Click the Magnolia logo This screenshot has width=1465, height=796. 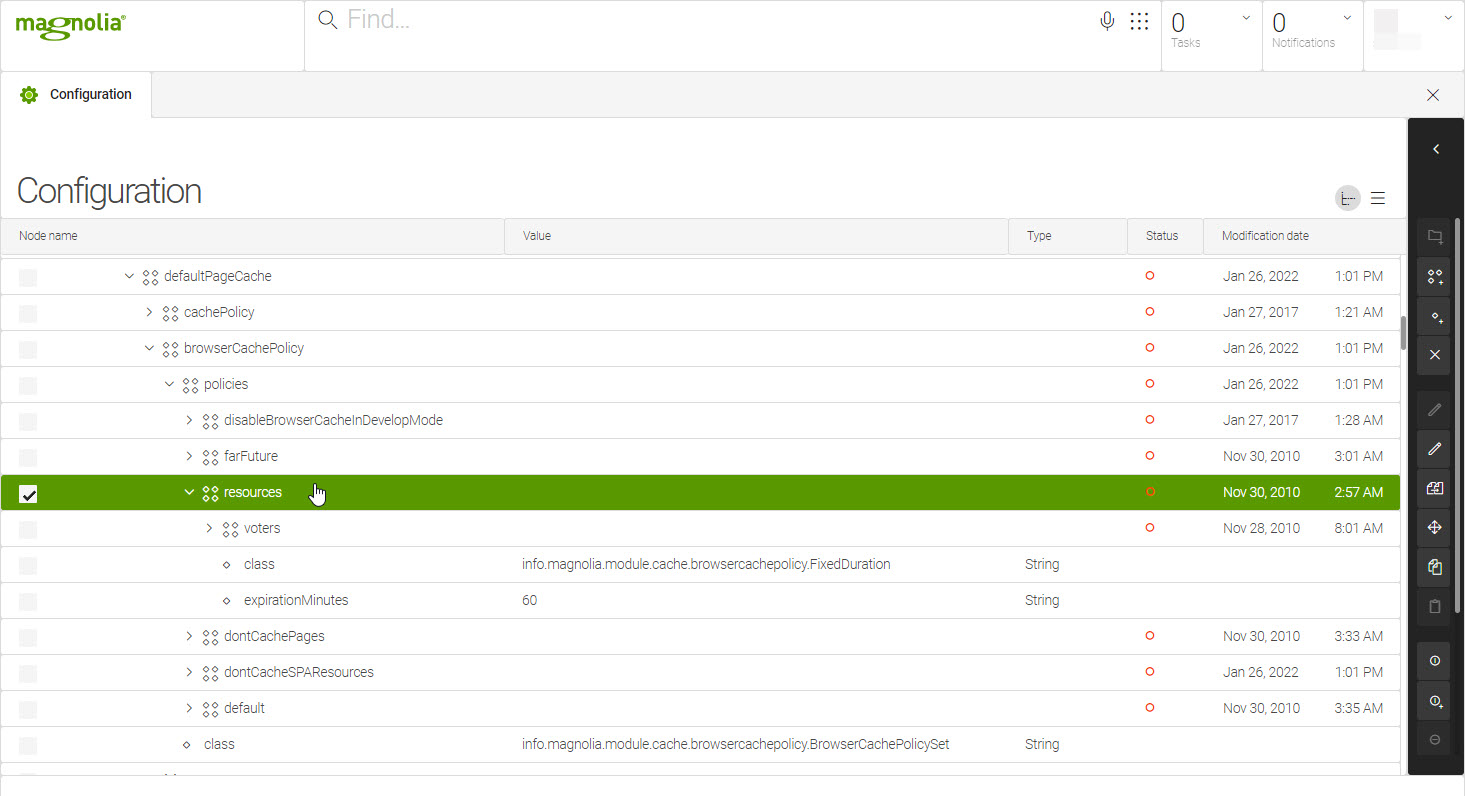pyautogui.click(x=70, y=25)
